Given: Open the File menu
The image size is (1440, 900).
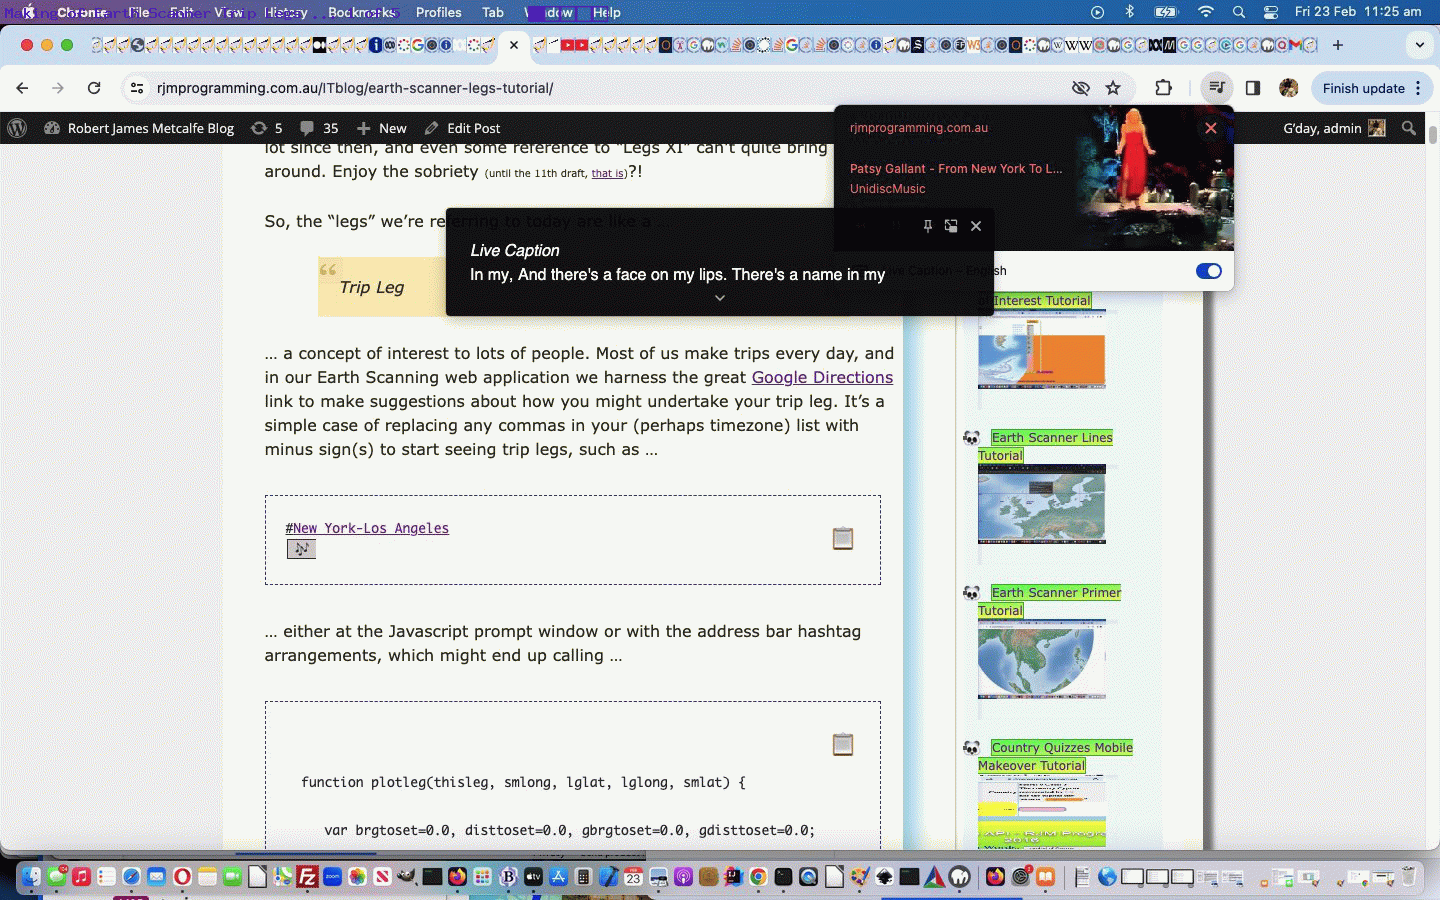Looking at the screenshot, I should pos(139,12).
